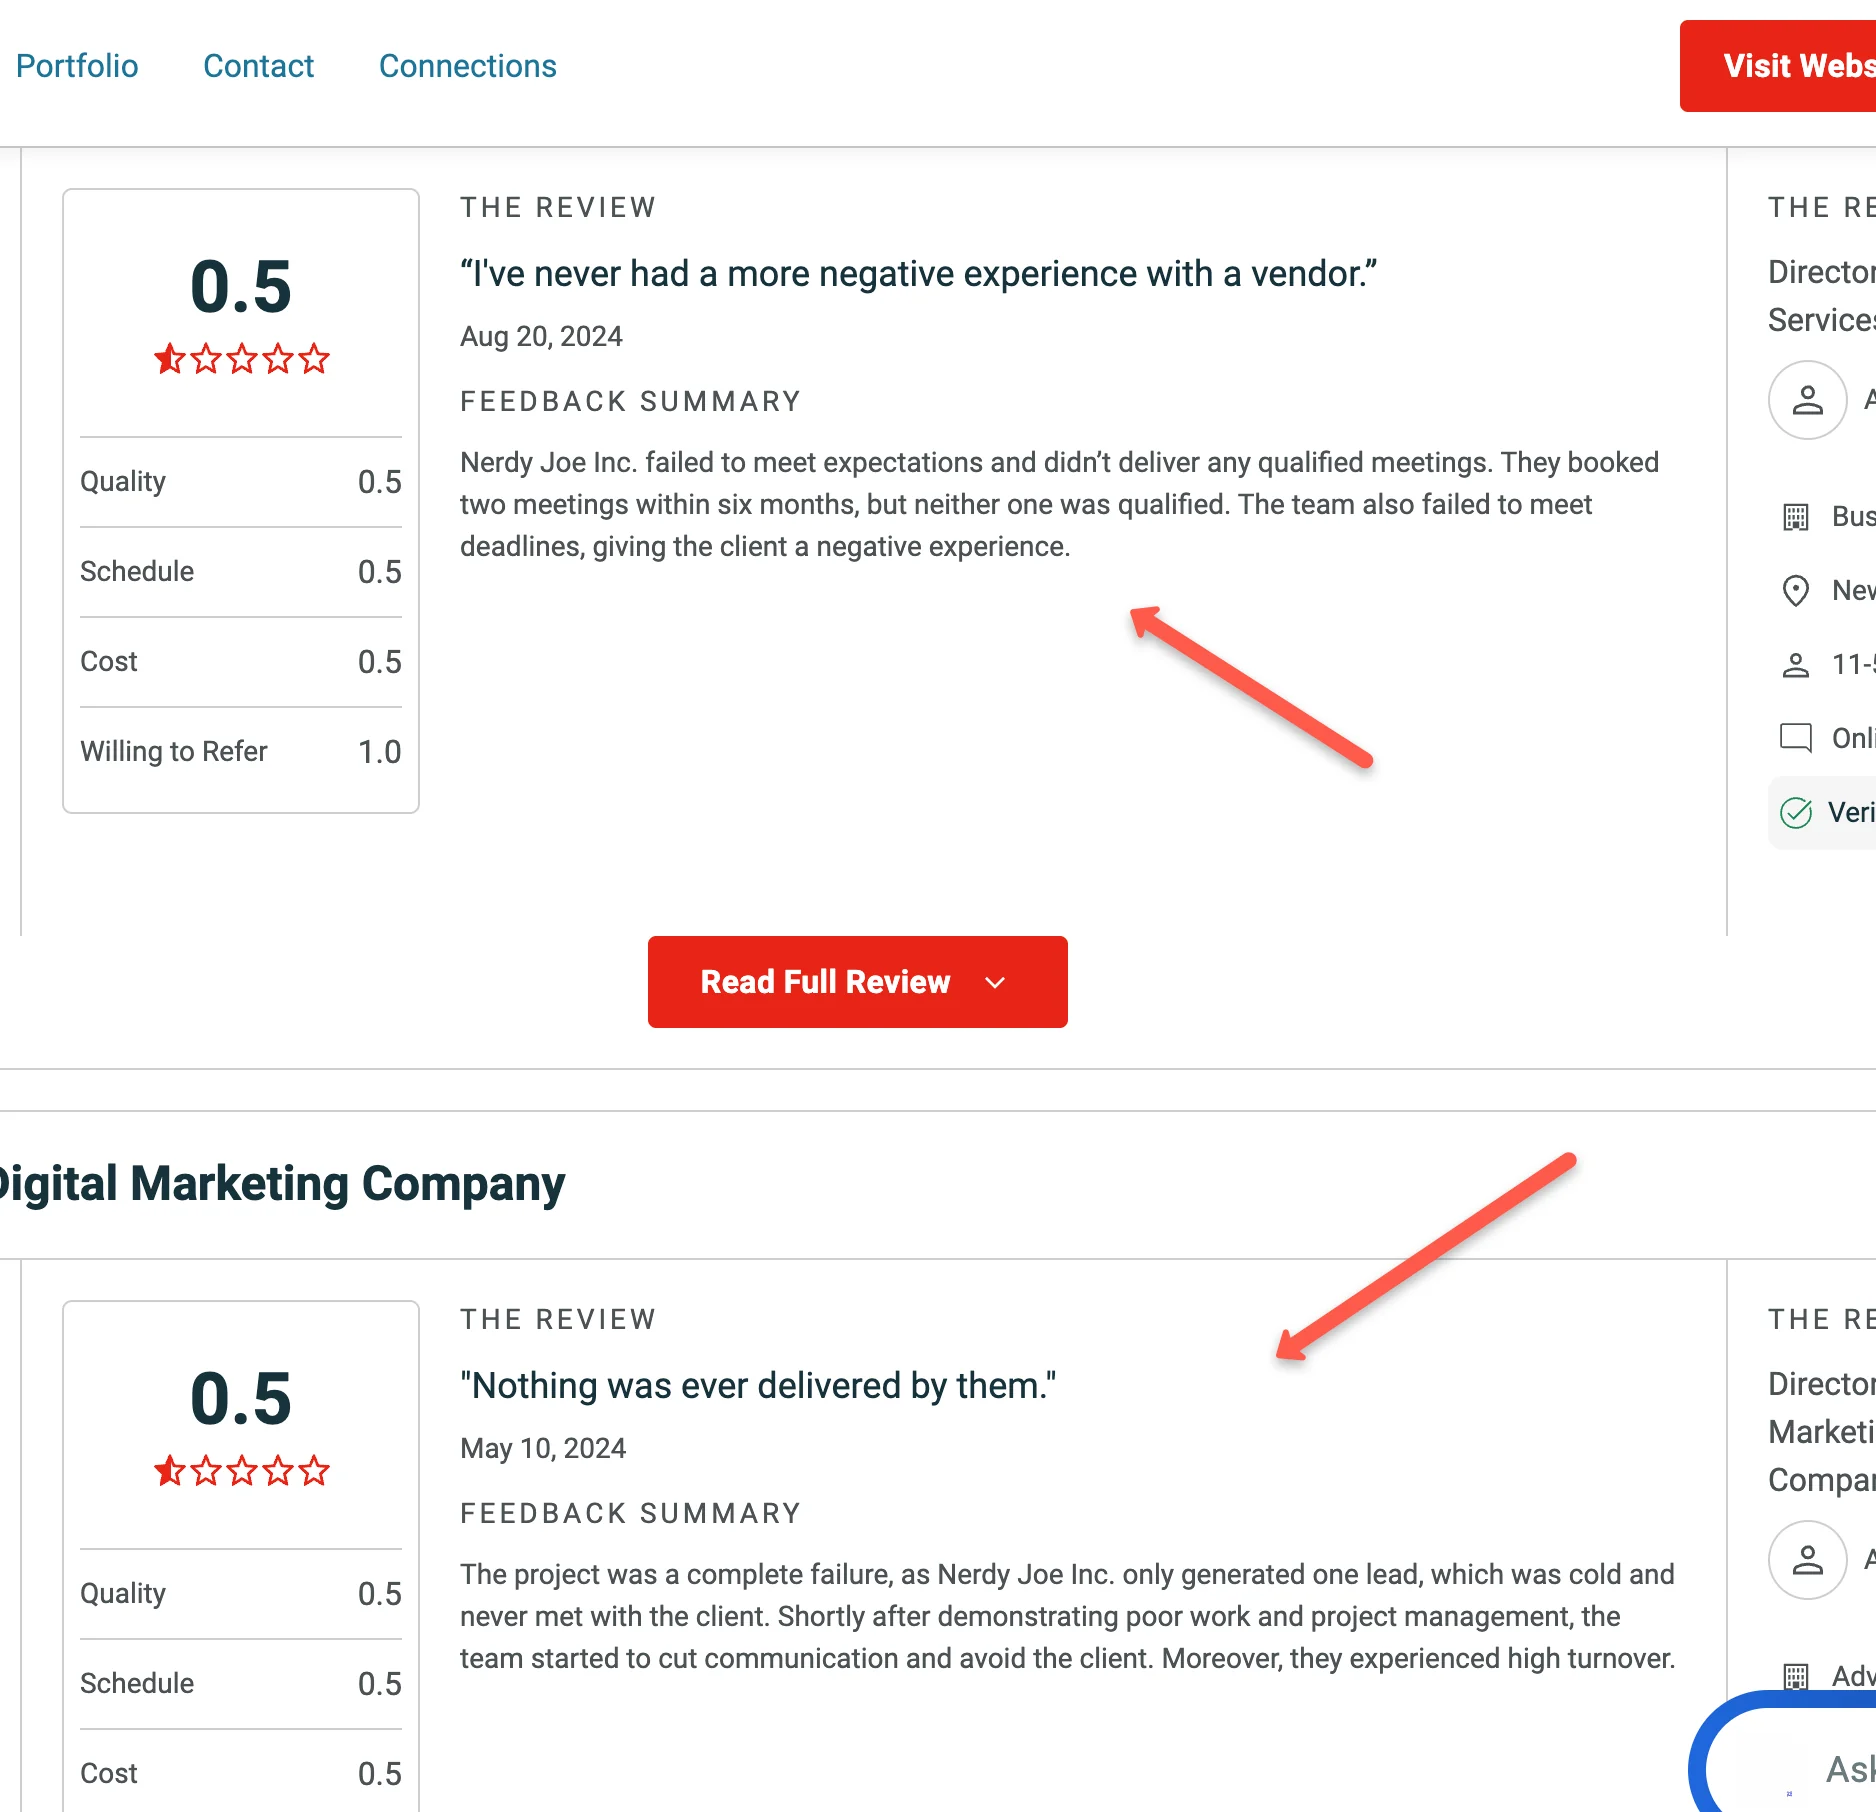Click the second review's Schedule 0.5 row
1876x1812 pixels.
click(x=241, y=1684)
